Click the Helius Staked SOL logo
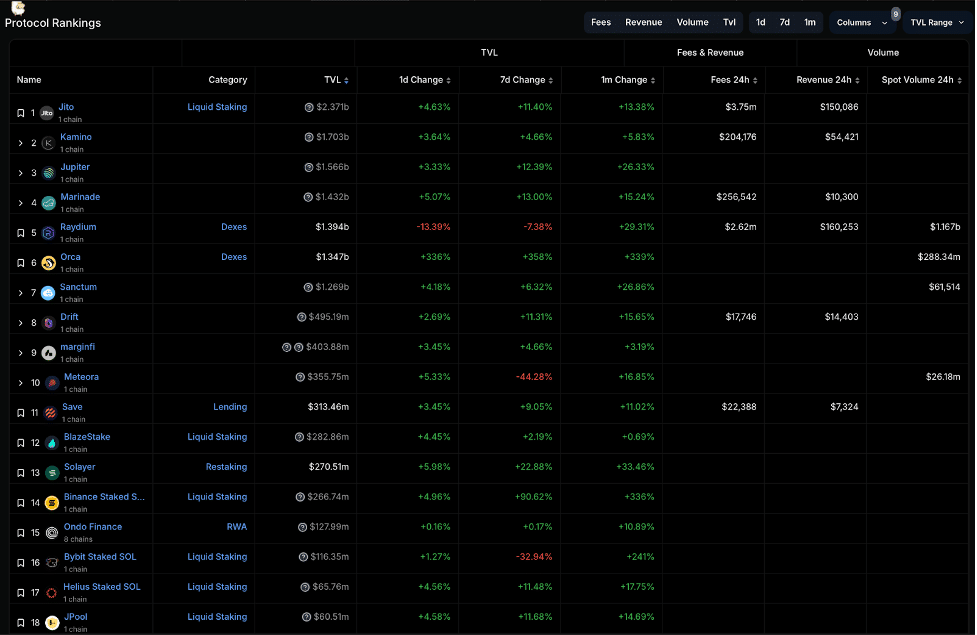The image size is (977, 635). click(52, 593)
